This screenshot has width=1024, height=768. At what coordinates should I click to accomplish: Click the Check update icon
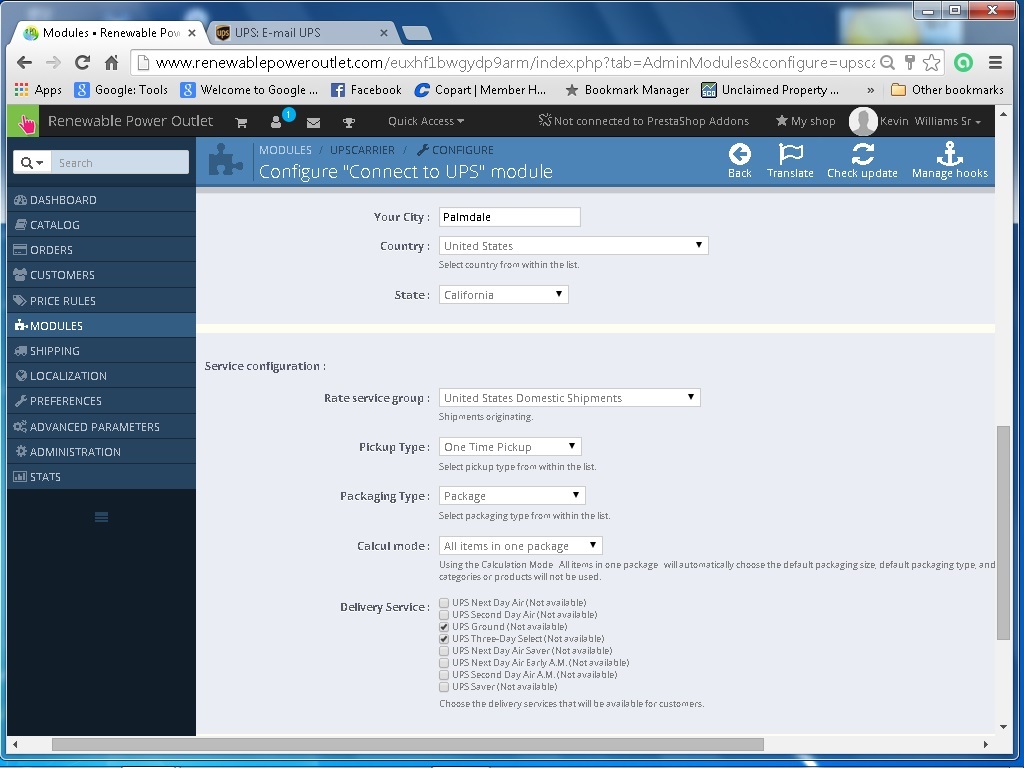point(862,161)
